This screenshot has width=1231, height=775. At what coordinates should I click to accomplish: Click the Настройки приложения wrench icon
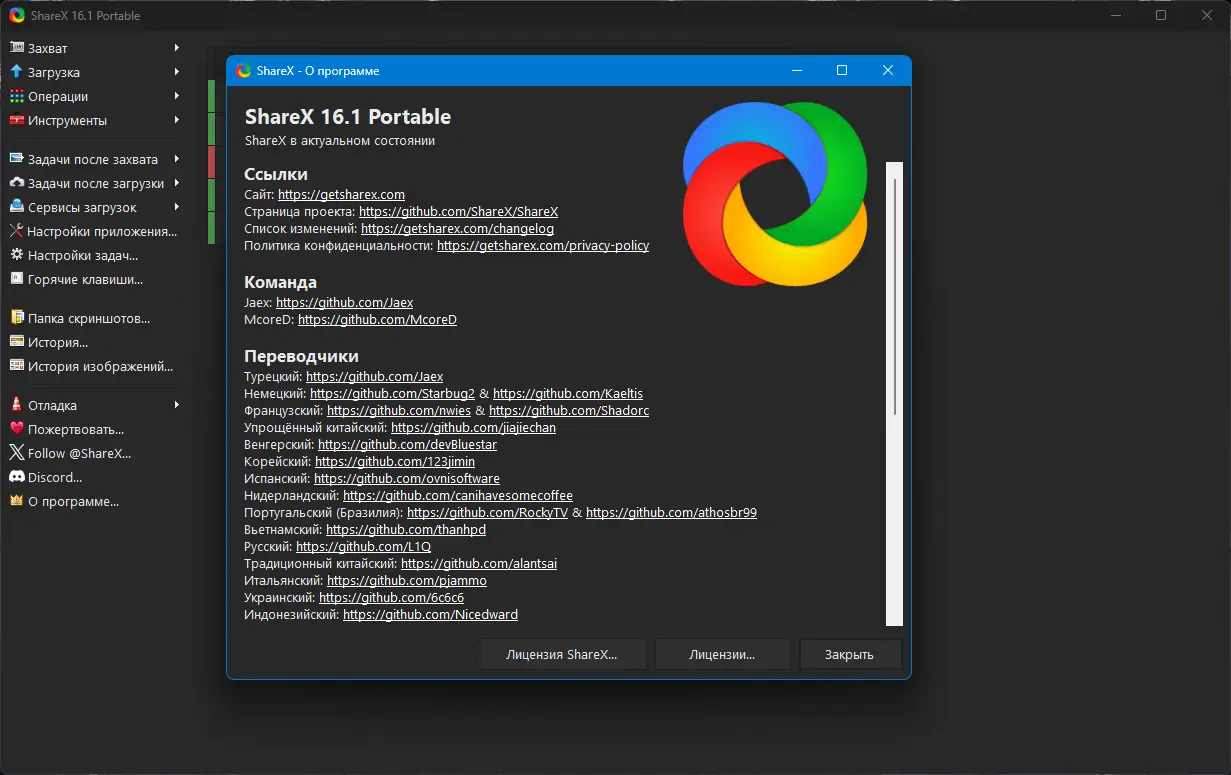coord(16,231)
